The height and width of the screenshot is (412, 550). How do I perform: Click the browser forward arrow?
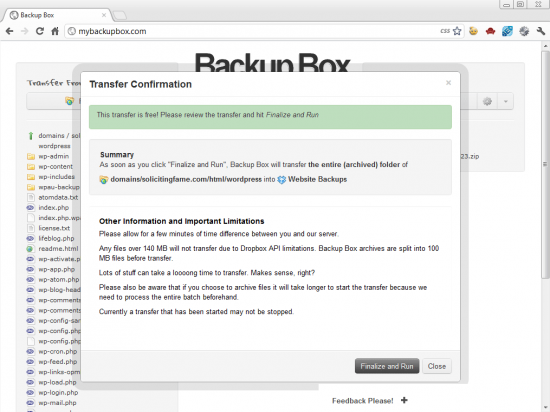(25, 31)
